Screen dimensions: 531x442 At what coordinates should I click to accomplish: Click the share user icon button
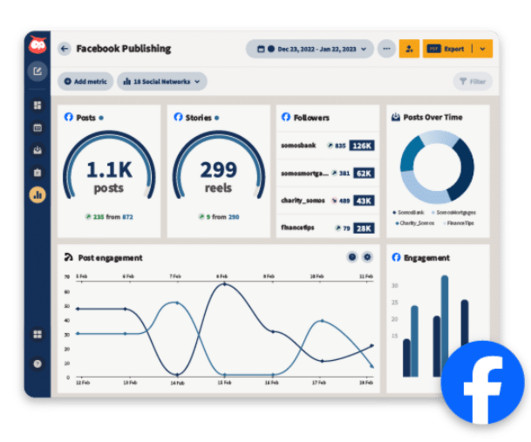point(409,49)
